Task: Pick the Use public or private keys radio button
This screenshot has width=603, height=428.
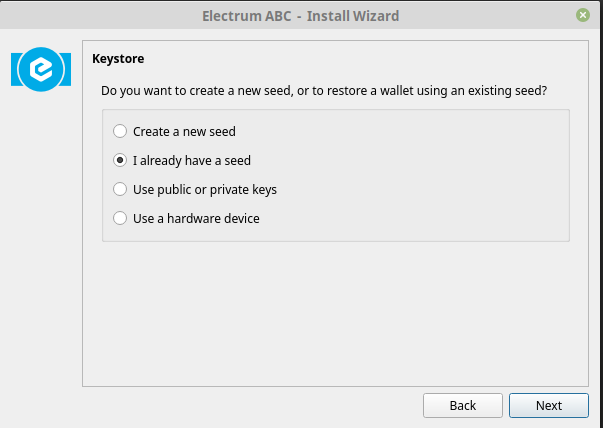Action: point(120,189)
